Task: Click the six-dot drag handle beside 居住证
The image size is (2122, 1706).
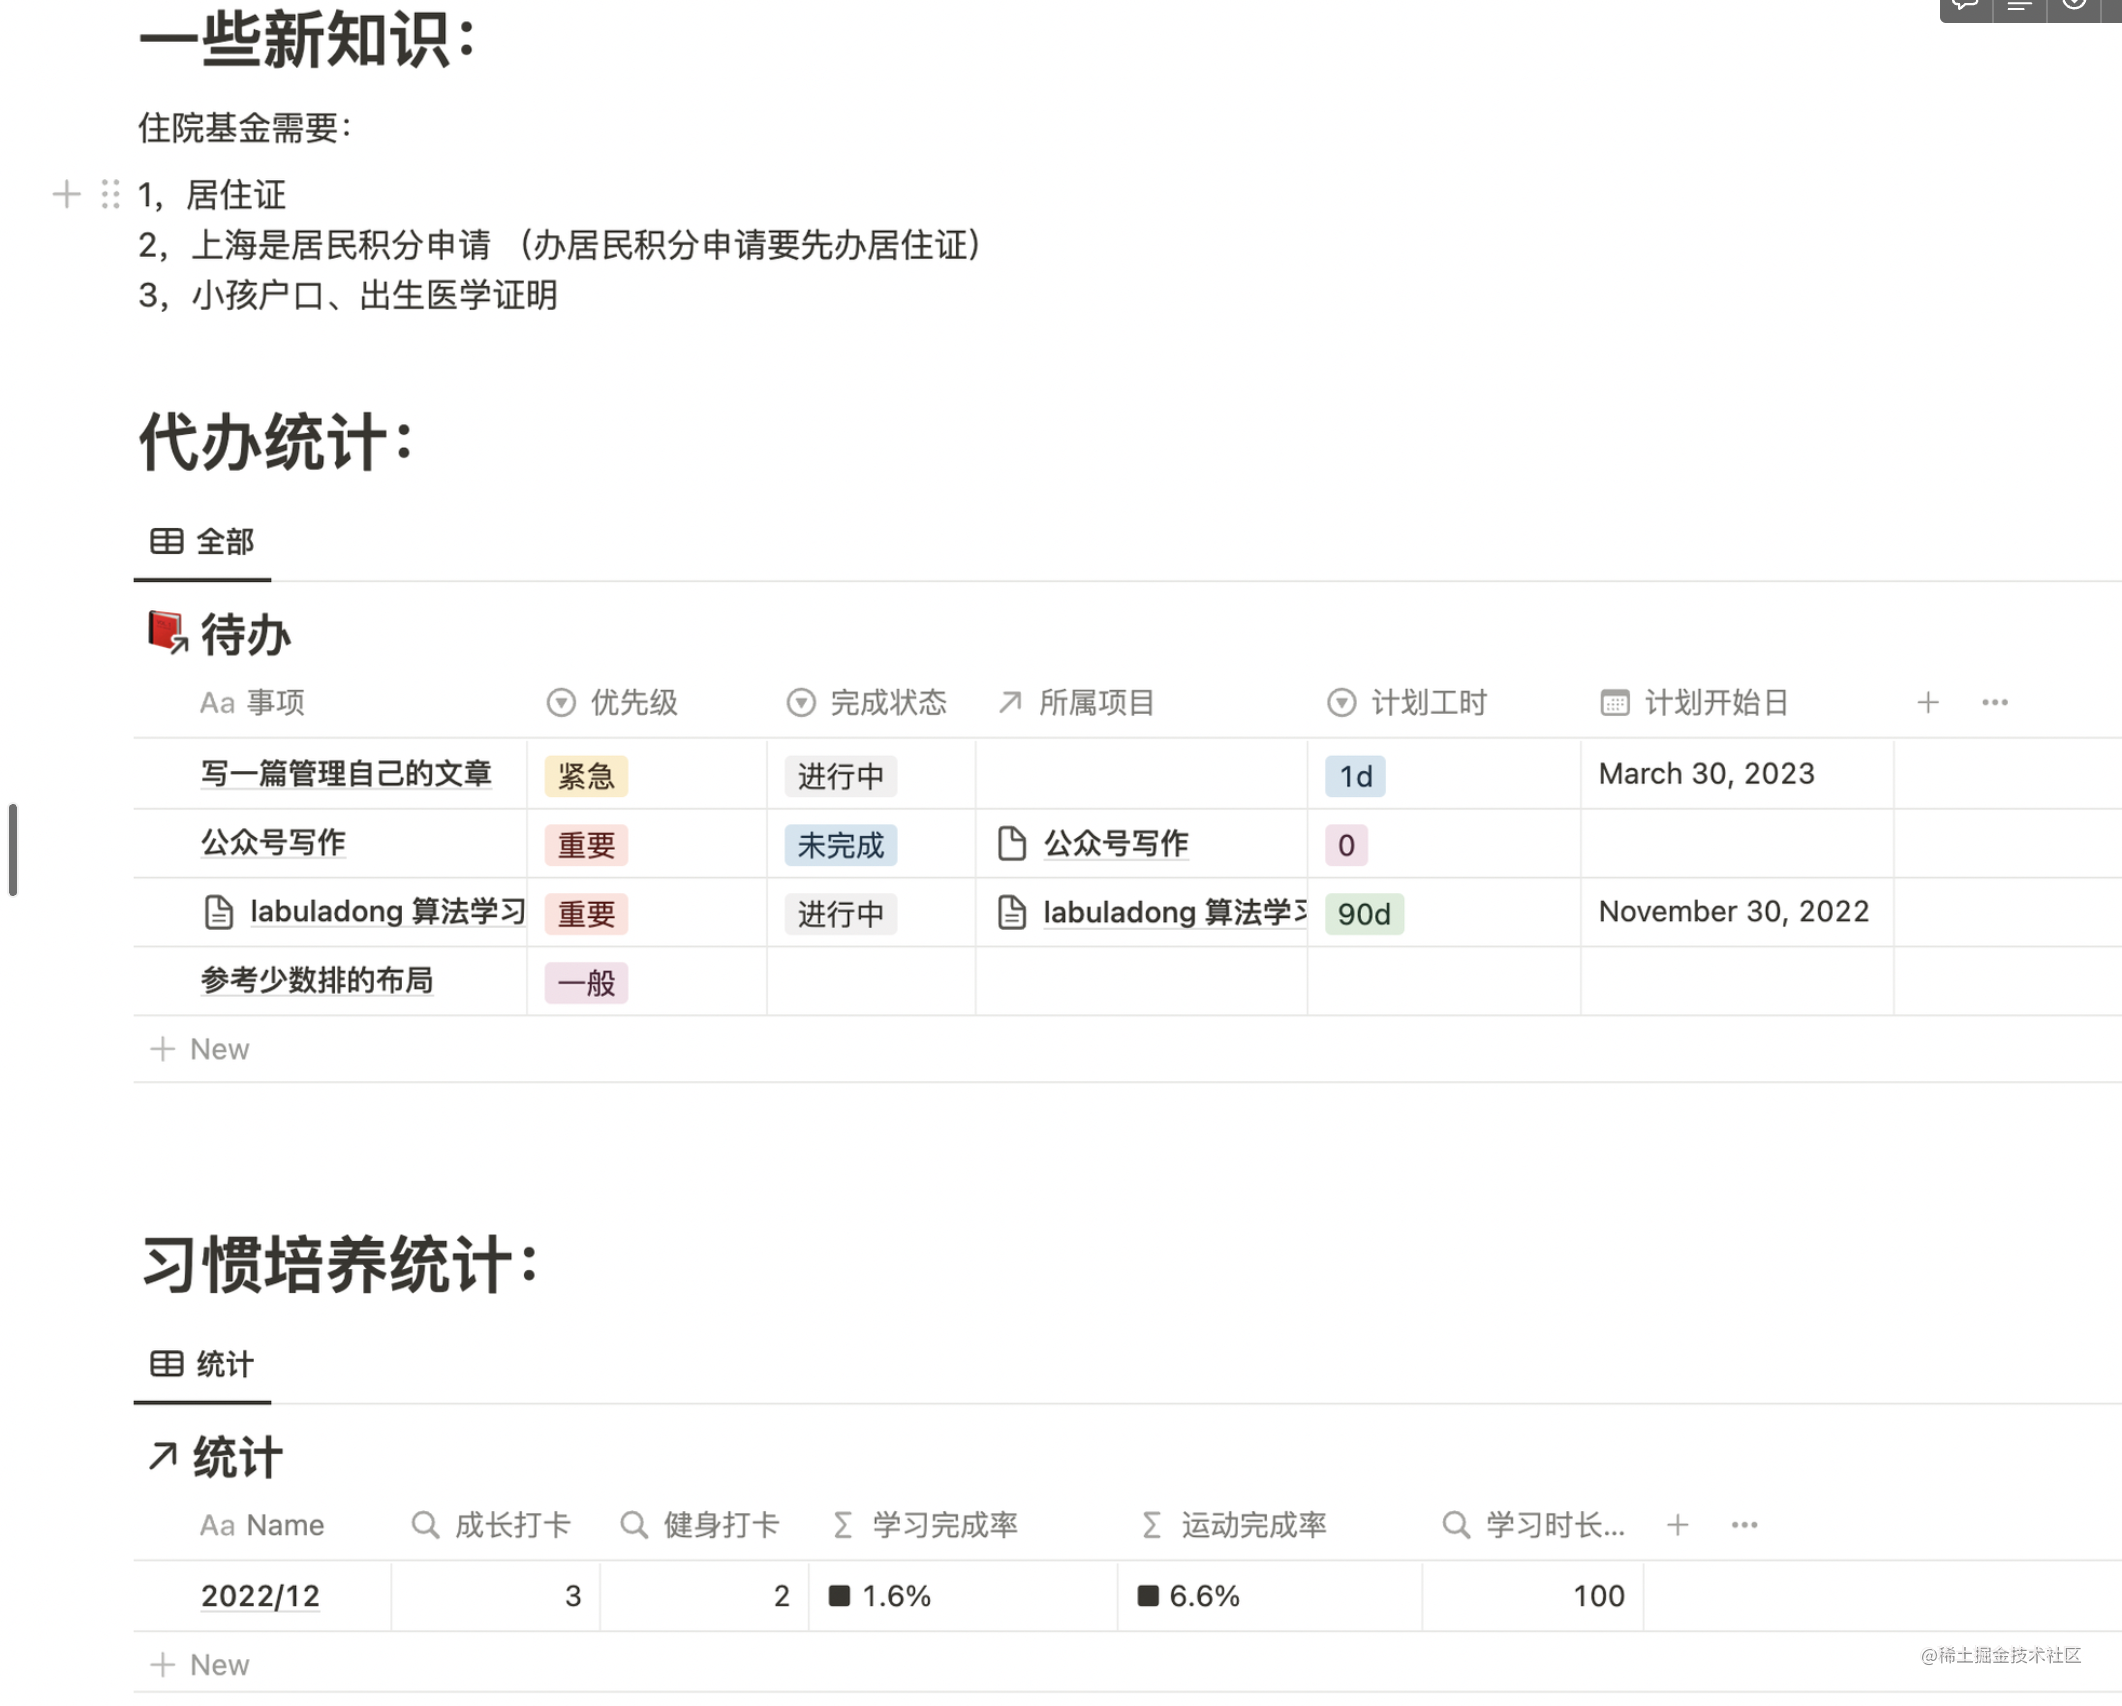Action: click(110, 194)
